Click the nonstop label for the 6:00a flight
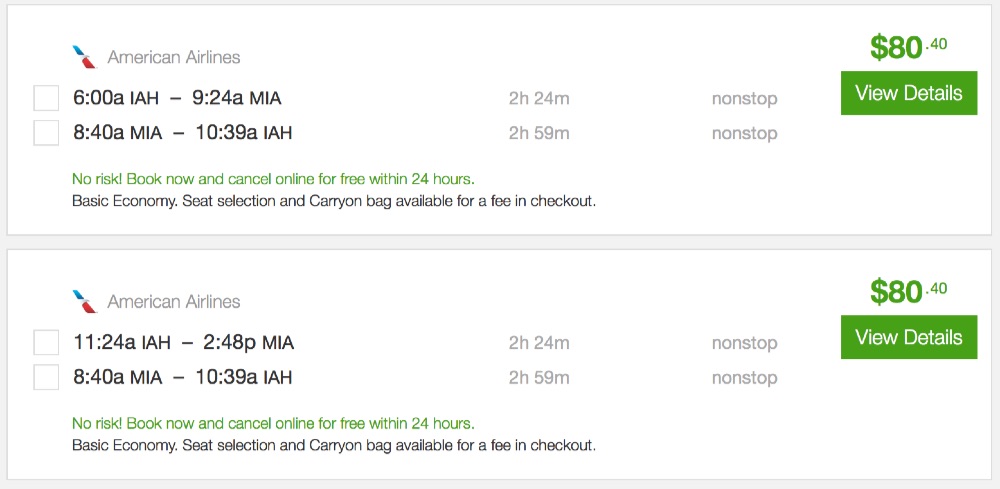The height and width of the screenshot is (489, 1000). (744, 98)
